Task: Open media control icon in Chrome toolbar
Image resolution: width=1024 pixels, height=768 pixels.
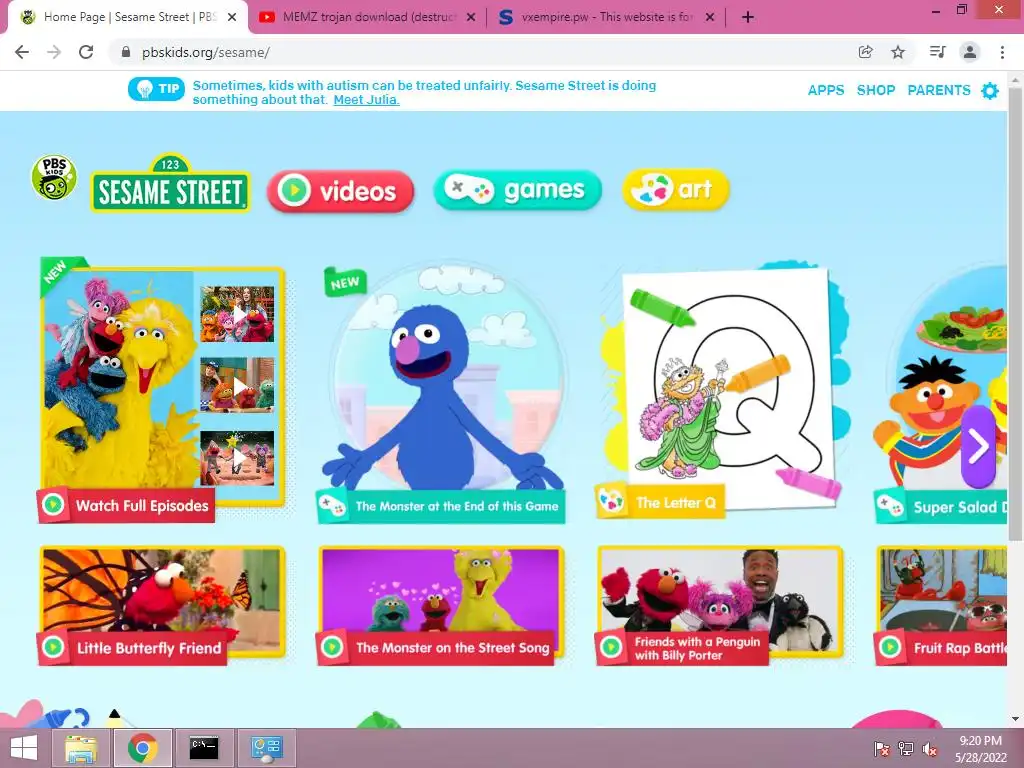Action: (937, 52)
